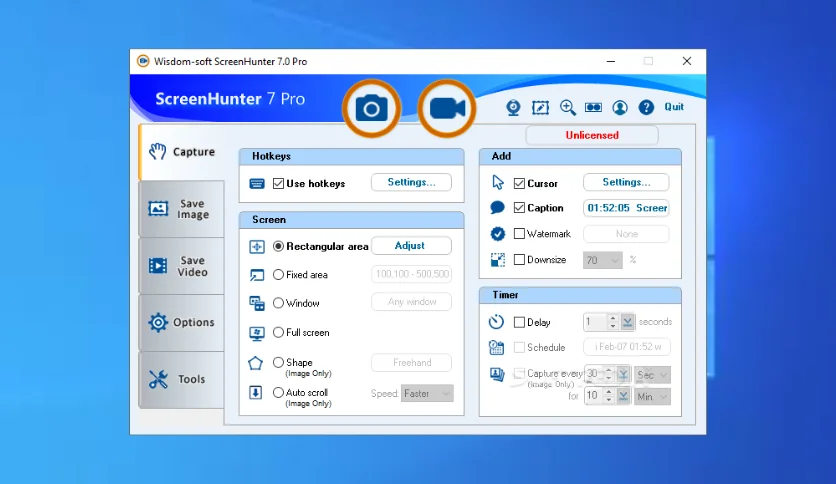Open the webcam icon in top toolbar
This screenshot has height=484, width=836.
(513, 108)
